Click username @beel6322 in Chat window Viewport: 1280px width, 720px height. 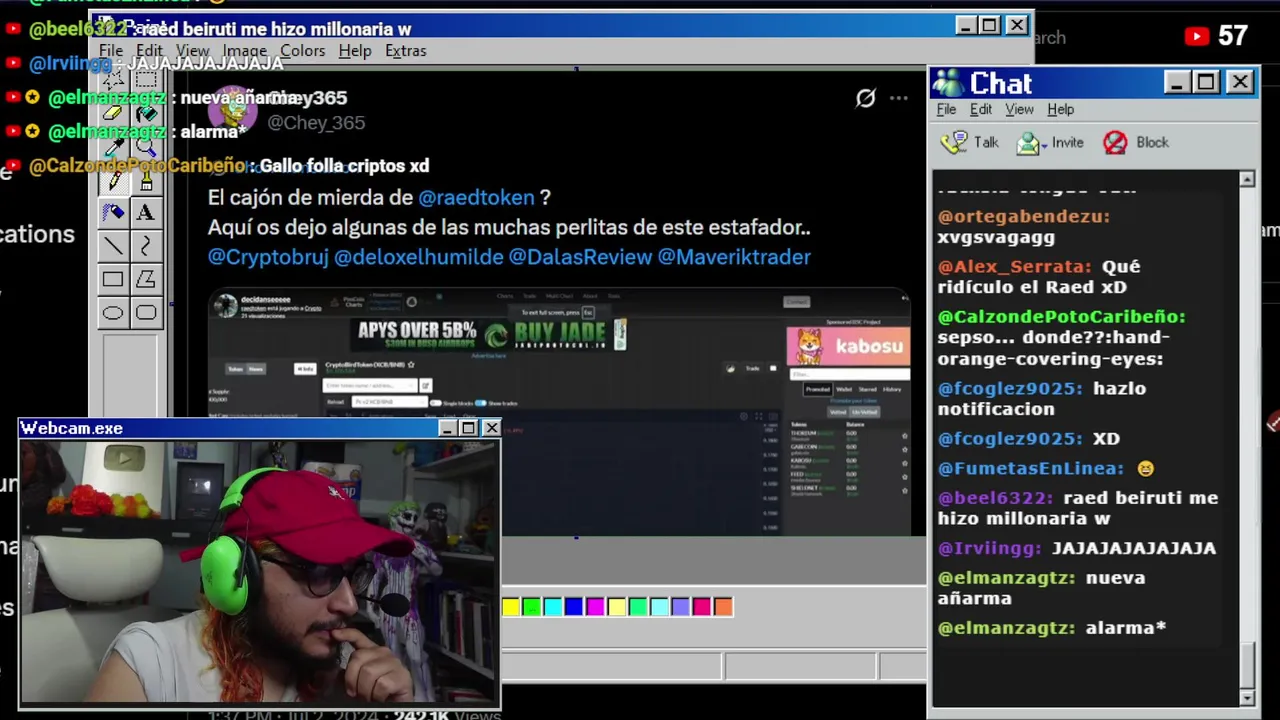tap(995, 498)
